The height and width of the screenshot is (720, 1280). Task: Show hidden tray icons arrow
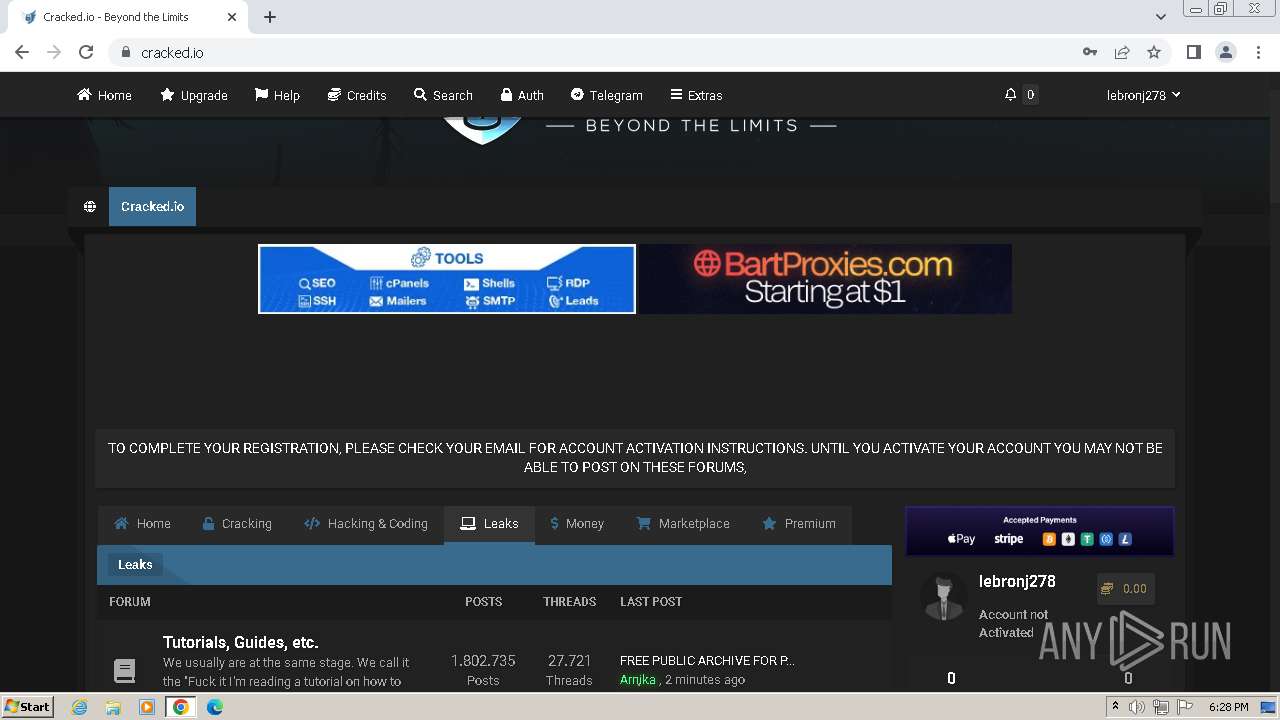[1115, 707]
